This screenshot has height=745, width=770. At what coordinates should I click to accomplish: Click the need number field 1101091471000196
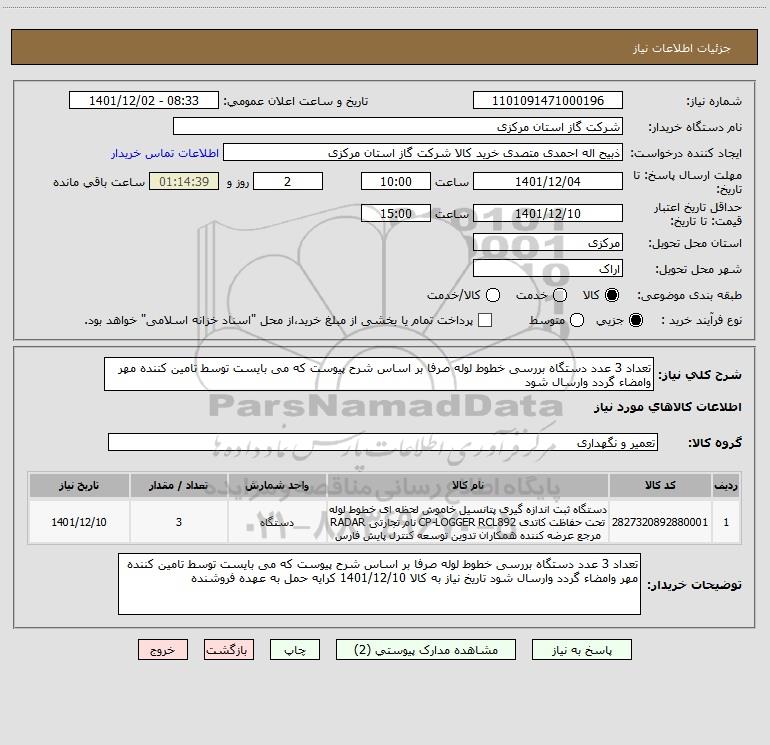pos(548,100)
